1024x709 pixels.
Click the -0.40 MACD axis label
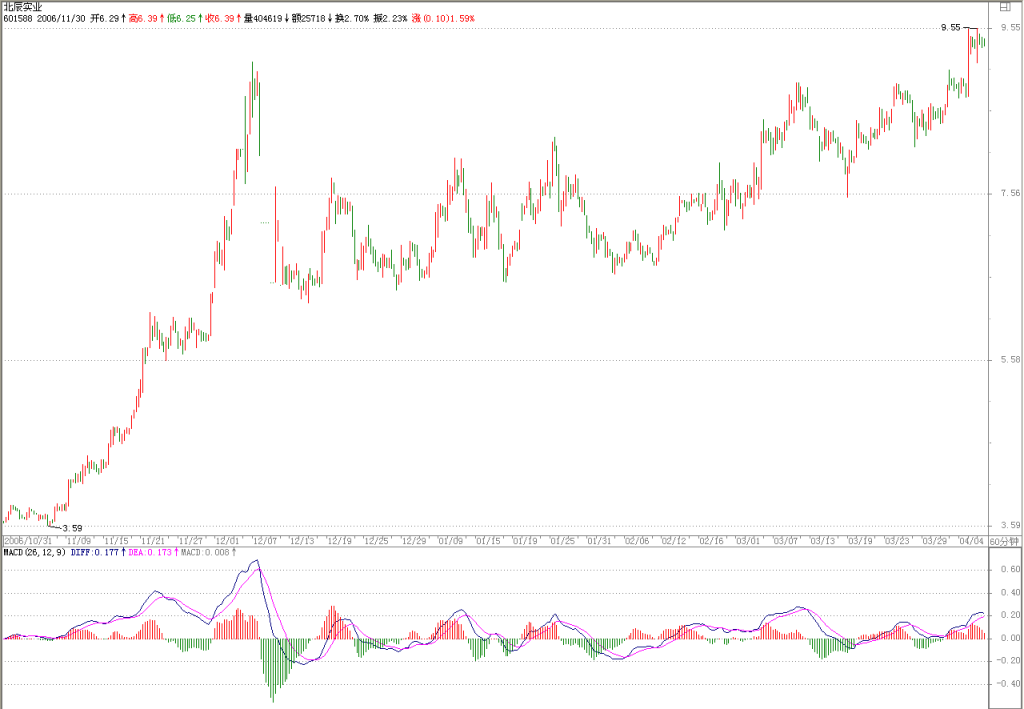pyautogui.click(x=1008, y=684)
